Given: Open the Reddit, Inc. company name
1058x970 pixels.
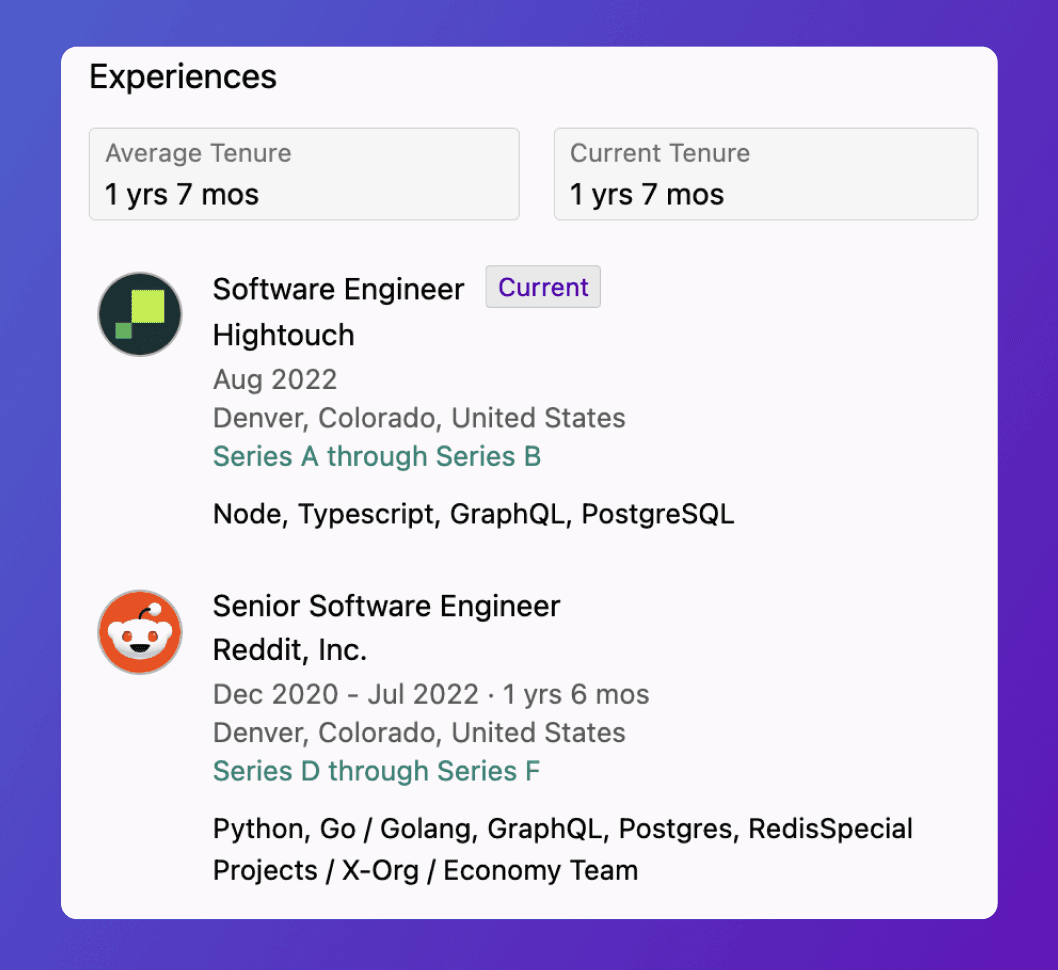Looking at the screenshot, I should [290, 650].
